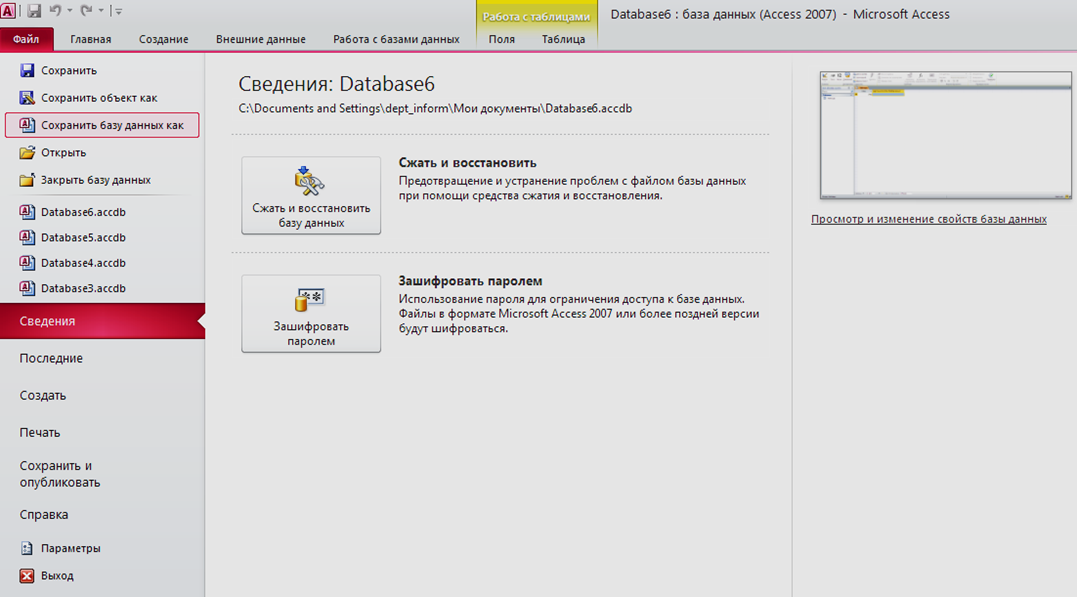The height and width of the screenshot is (597, 1077).
Task: Open the Redo history dropdown arrow
Action: pos(101,10)
